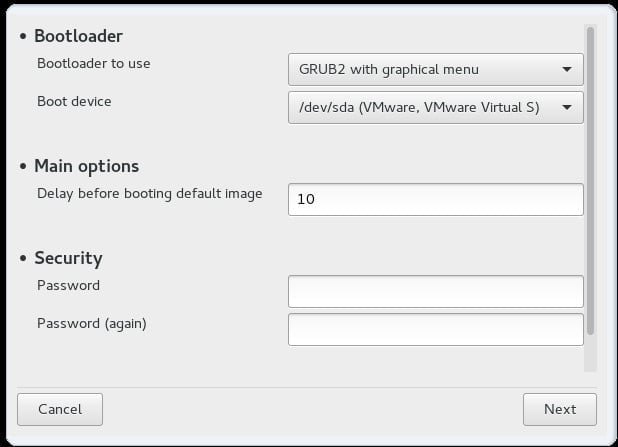Click the bullet beside Main options

pyautogui.click(x=23, y=167)
